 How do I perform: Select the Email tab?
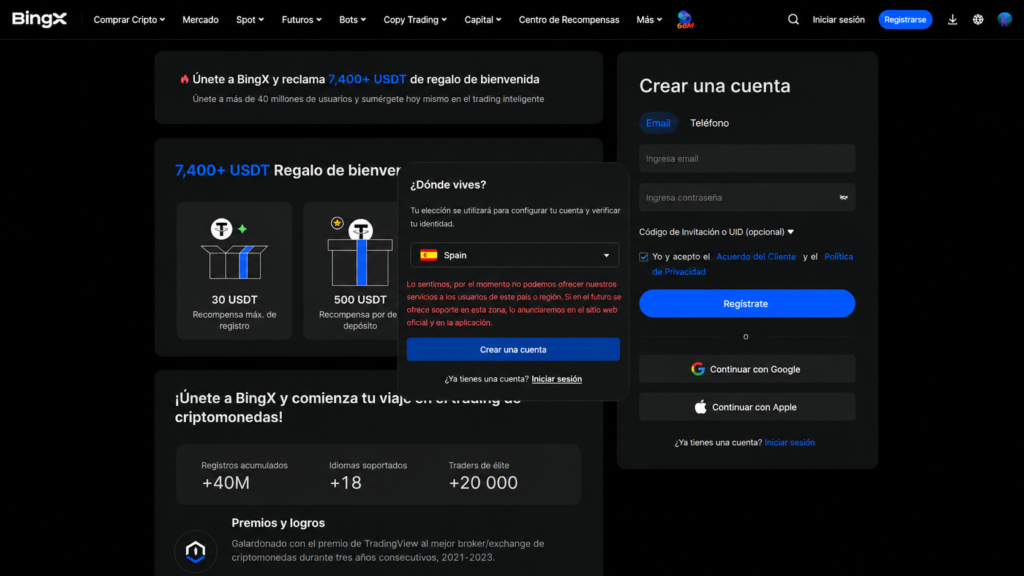(658, 123)
